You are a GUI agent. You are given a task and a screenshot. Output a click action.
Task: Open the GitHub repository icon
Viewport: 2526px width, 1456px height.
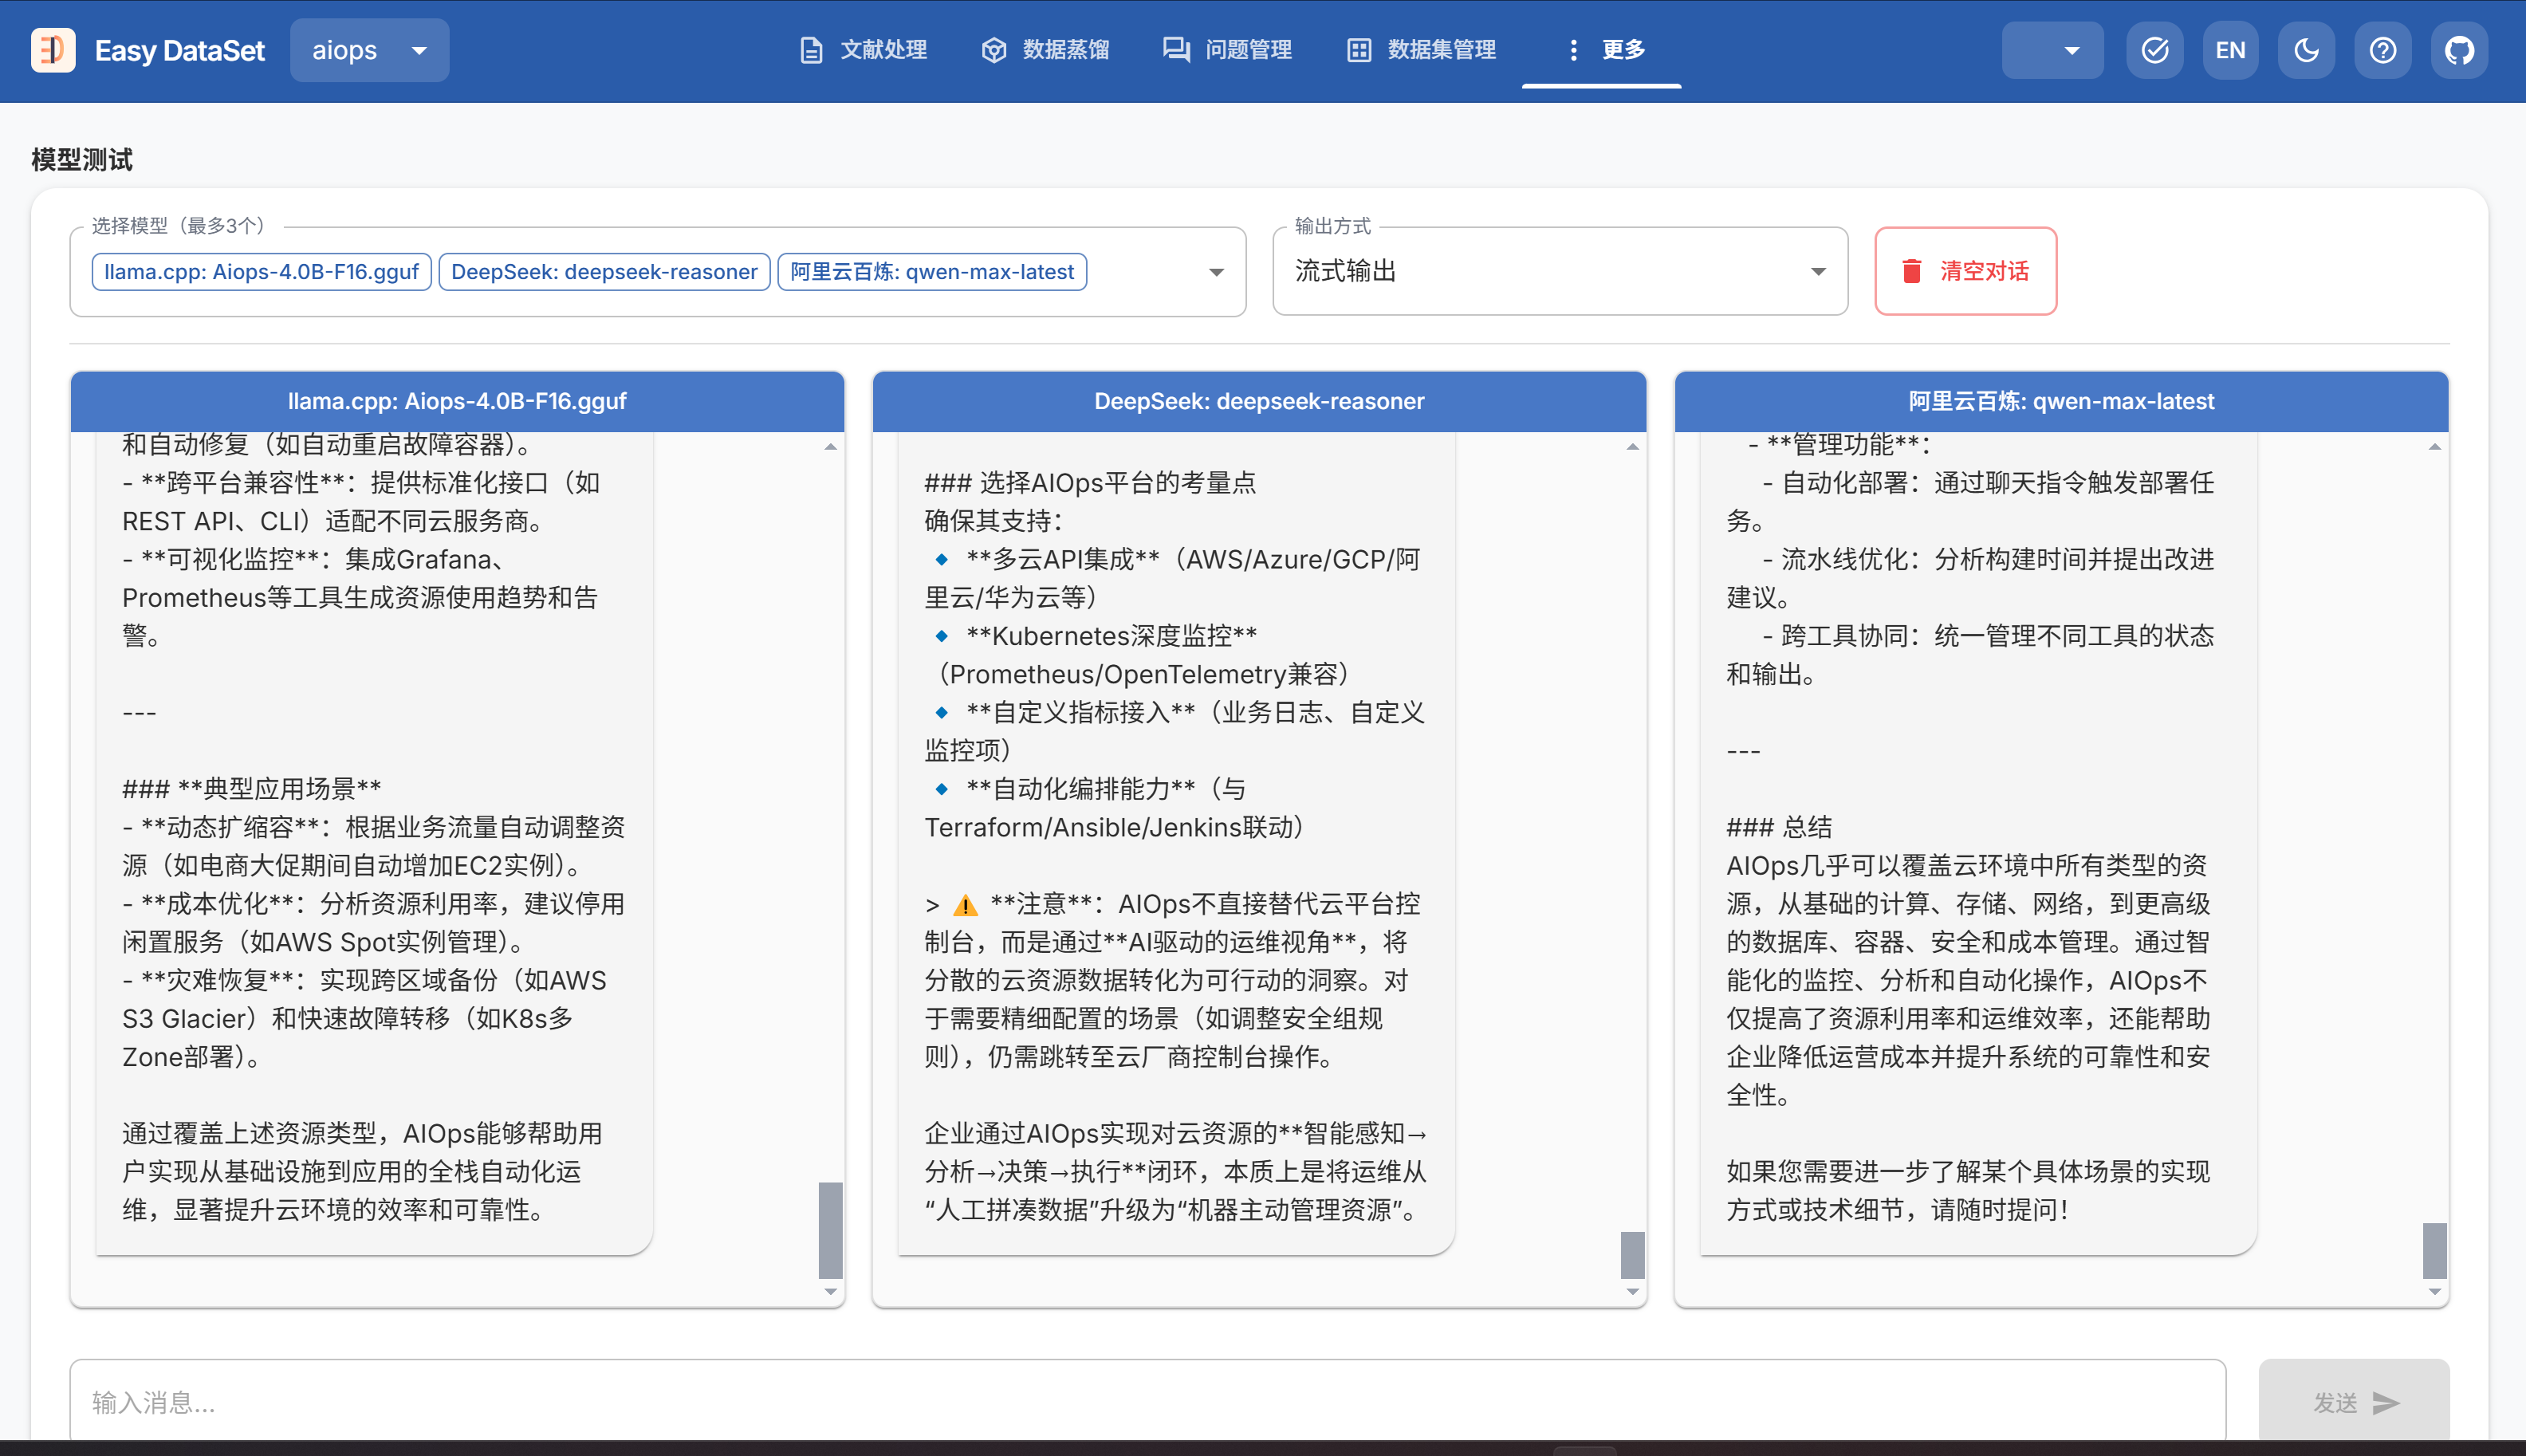(2459, 50)
